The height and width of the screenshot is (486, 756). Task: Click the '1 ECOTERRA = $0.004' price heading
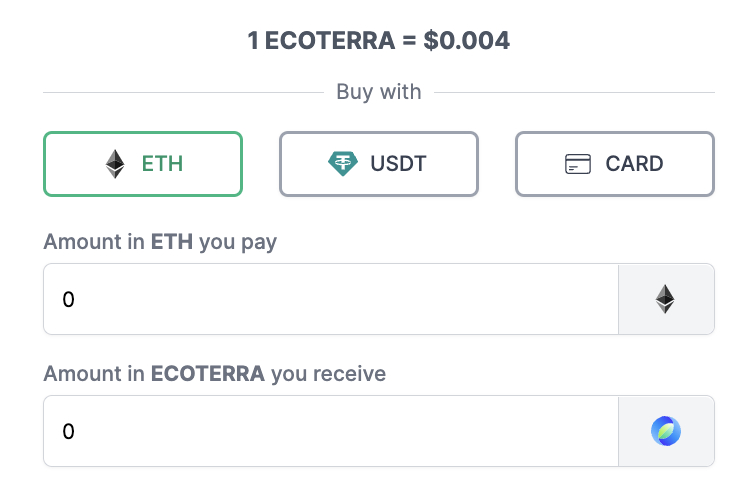pos(378,40)
